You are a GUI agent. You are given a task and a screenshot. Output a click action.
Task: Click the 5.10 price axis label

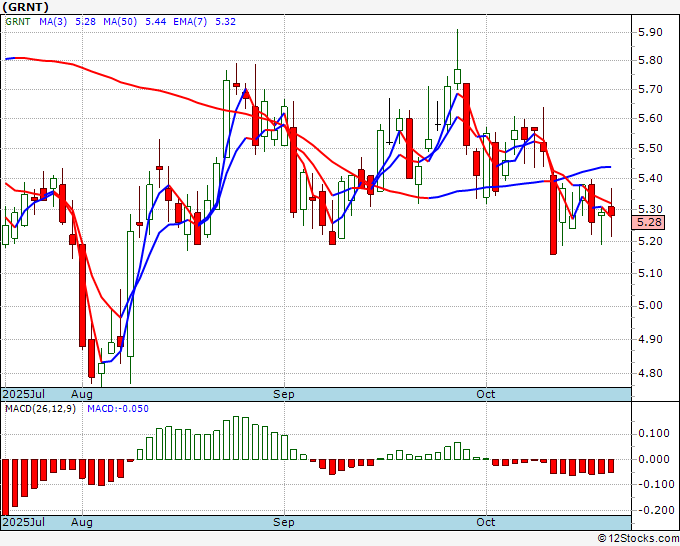tap(650, 273)
